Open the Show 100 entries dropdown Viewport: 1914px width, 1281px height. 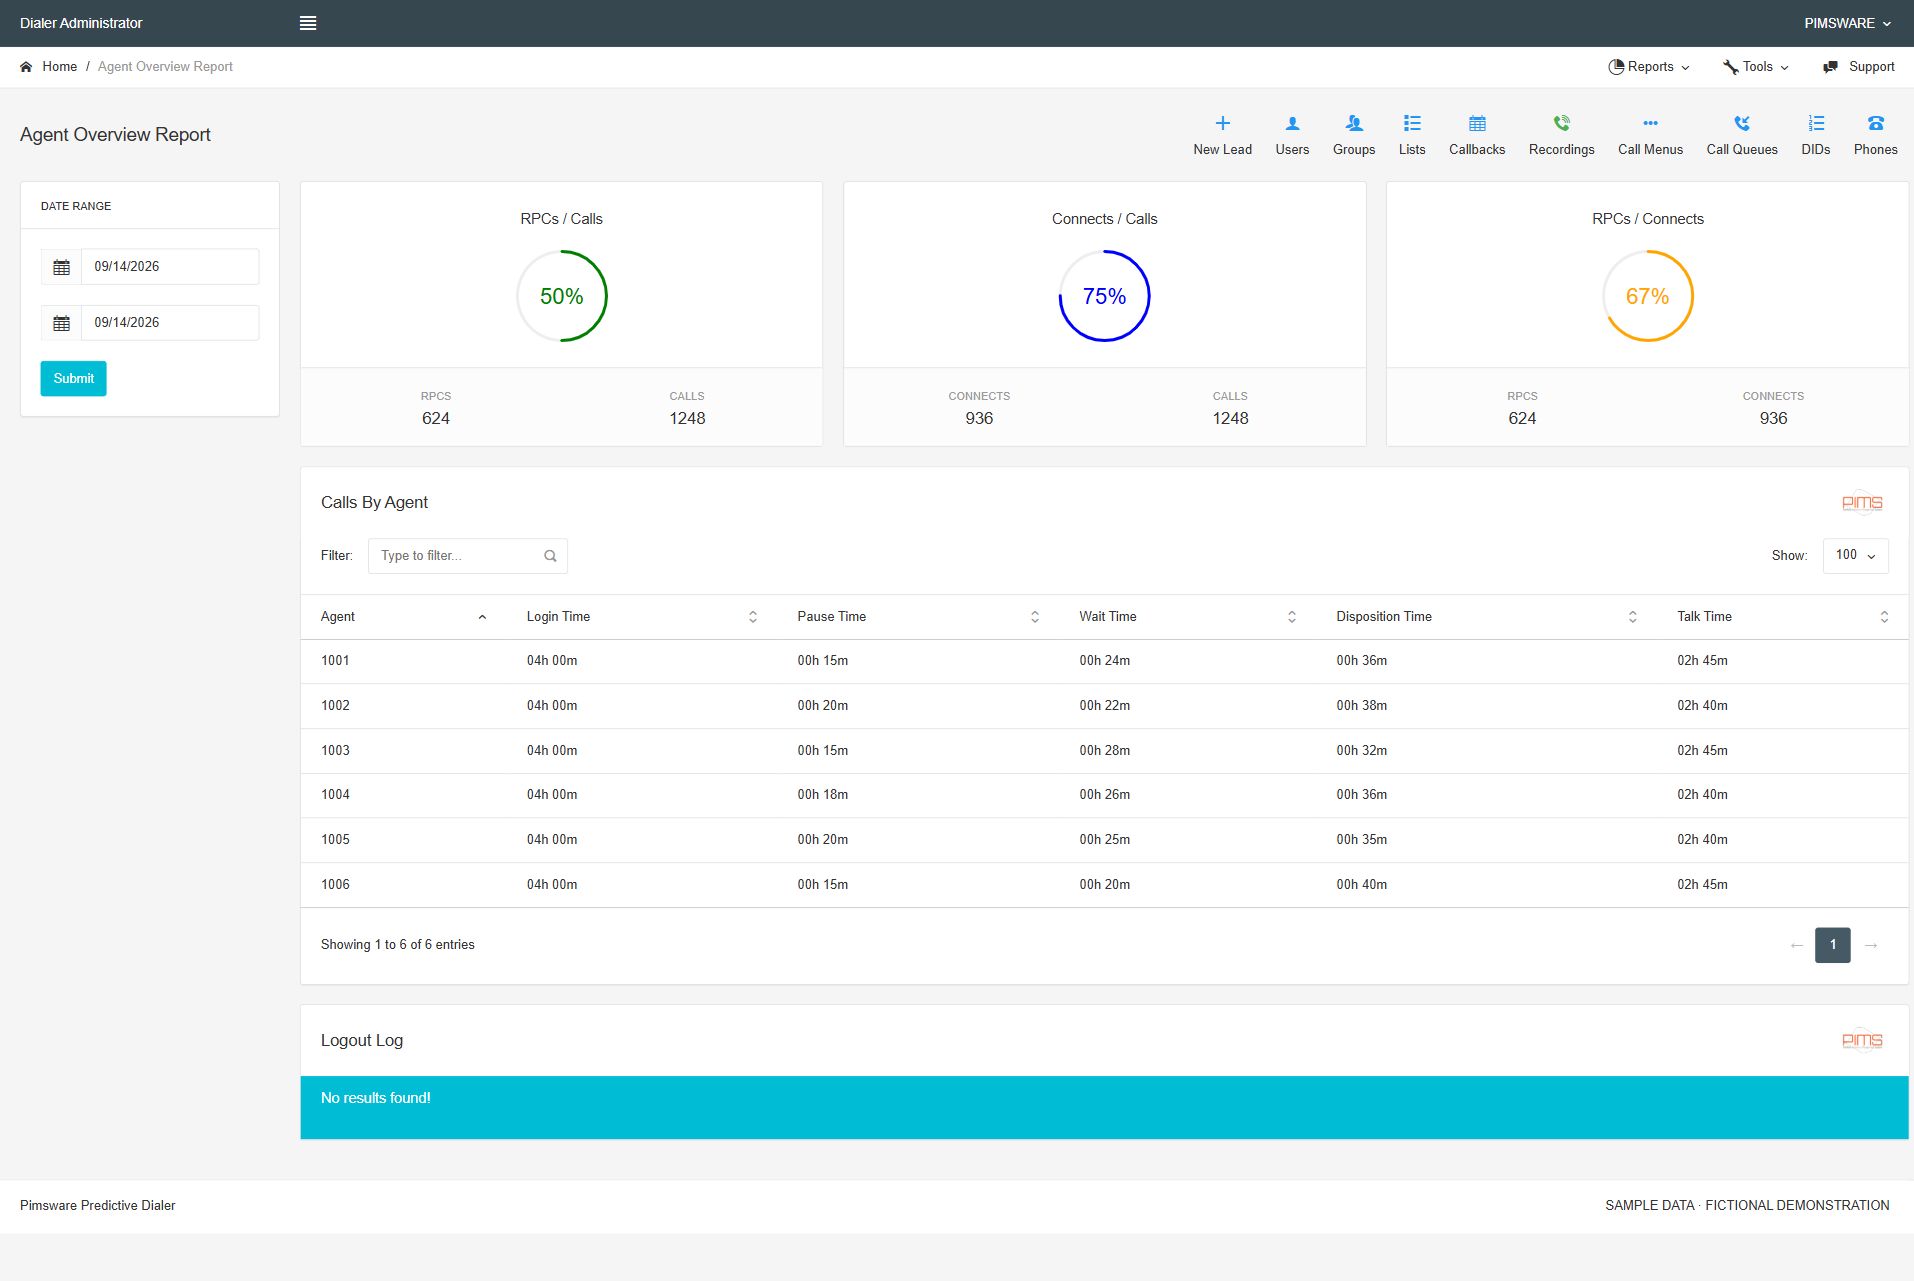point(1855,556)
